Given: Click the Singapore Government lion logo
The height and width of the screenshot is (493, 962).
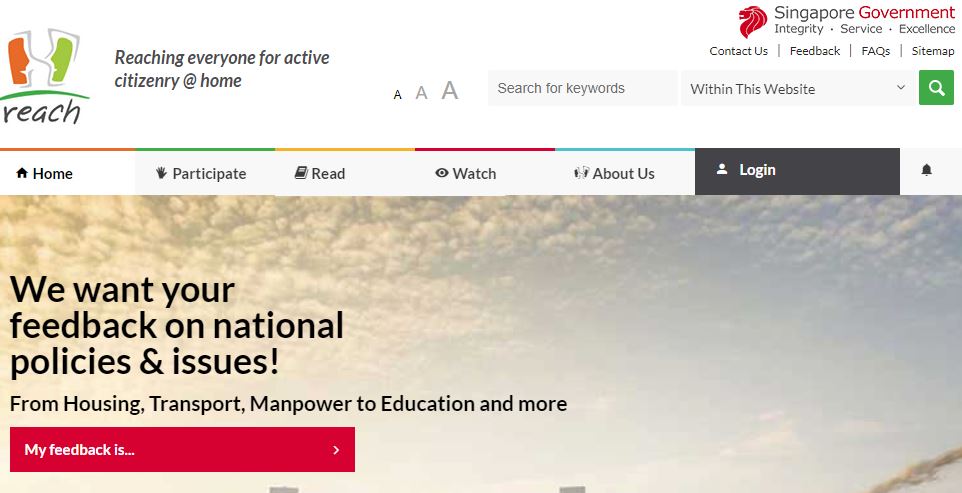Looking at the screenshot, I should (x=753, y=21).
